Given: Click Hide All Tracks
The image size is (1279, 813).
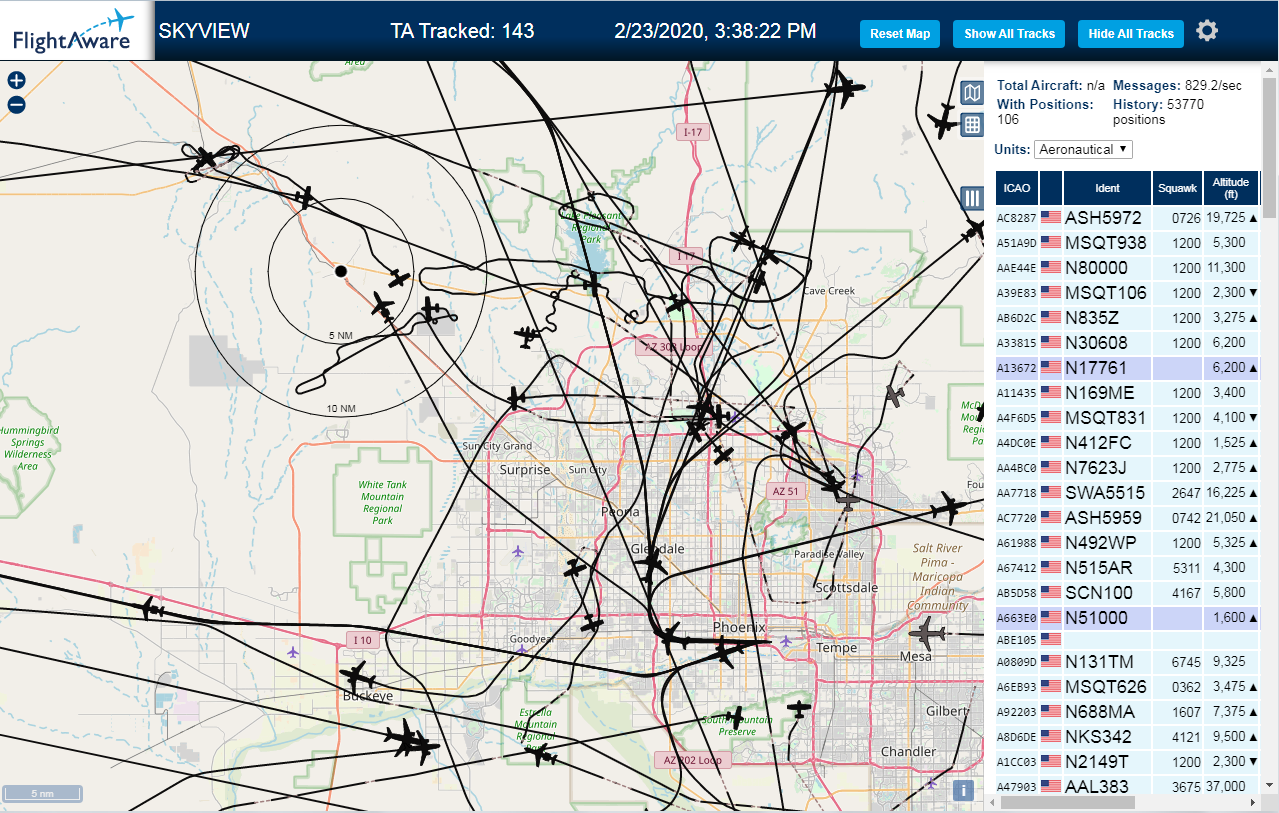Looking at the screenshot, I should coord(1131,33).
